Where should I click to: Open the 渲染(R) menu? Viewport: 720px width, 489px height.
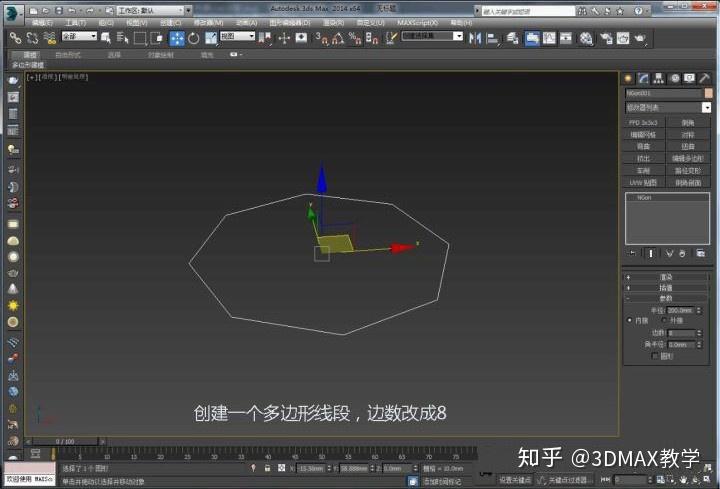[x=333, y=22]
